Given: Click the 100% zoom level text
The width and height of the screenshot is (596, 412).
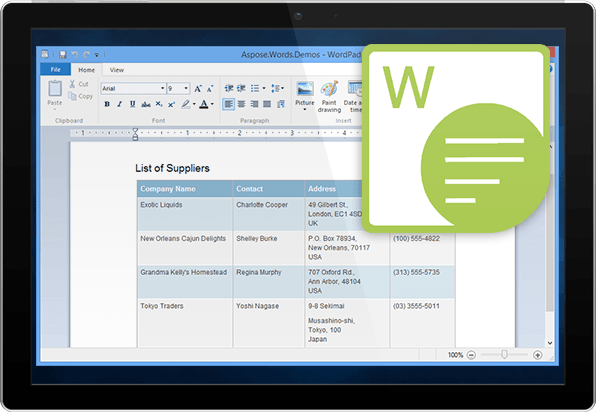Looking at the screenshot, I should pyautogui.click(x=455, y=355).
